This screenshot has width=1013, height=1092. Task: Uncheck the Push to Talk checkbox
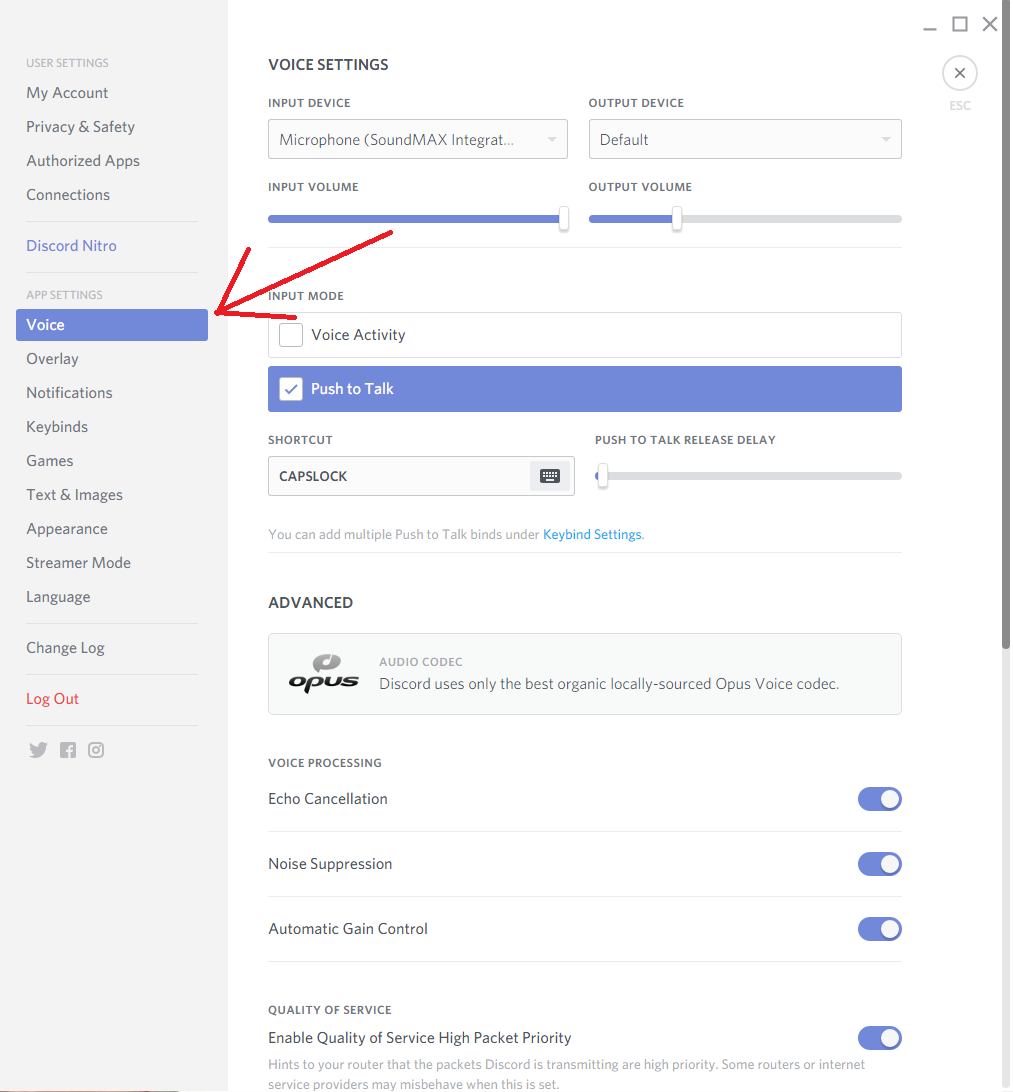coord(291,389)
